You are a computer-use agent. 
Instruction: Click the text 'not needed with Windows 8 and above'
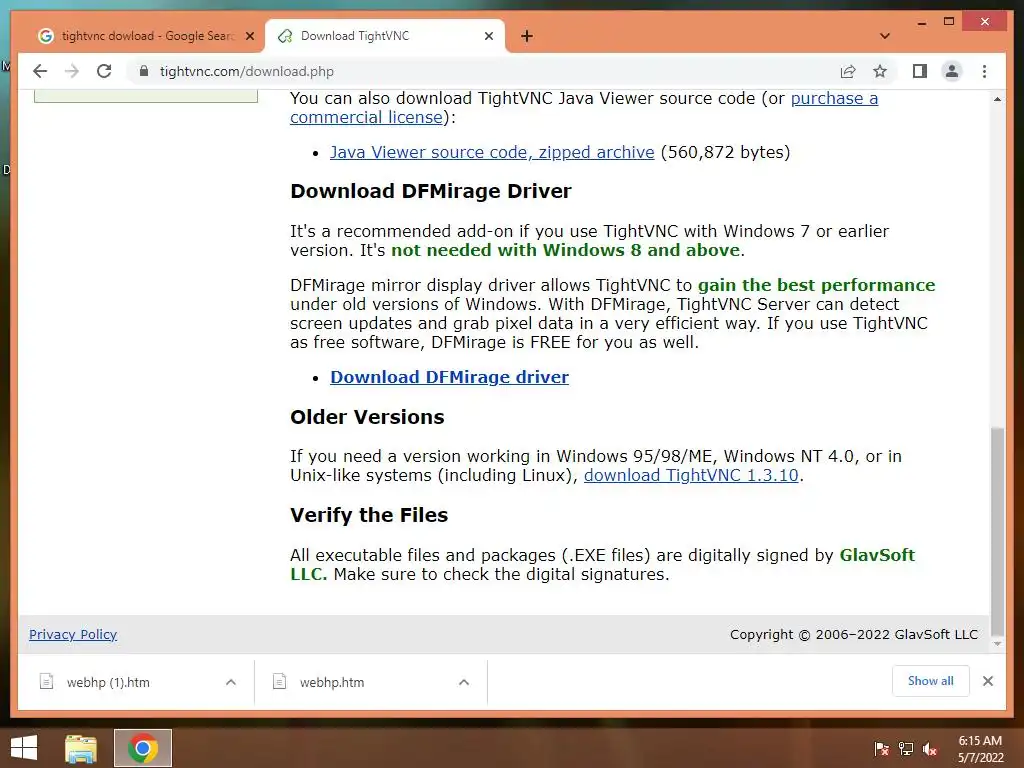coord(566,250)
